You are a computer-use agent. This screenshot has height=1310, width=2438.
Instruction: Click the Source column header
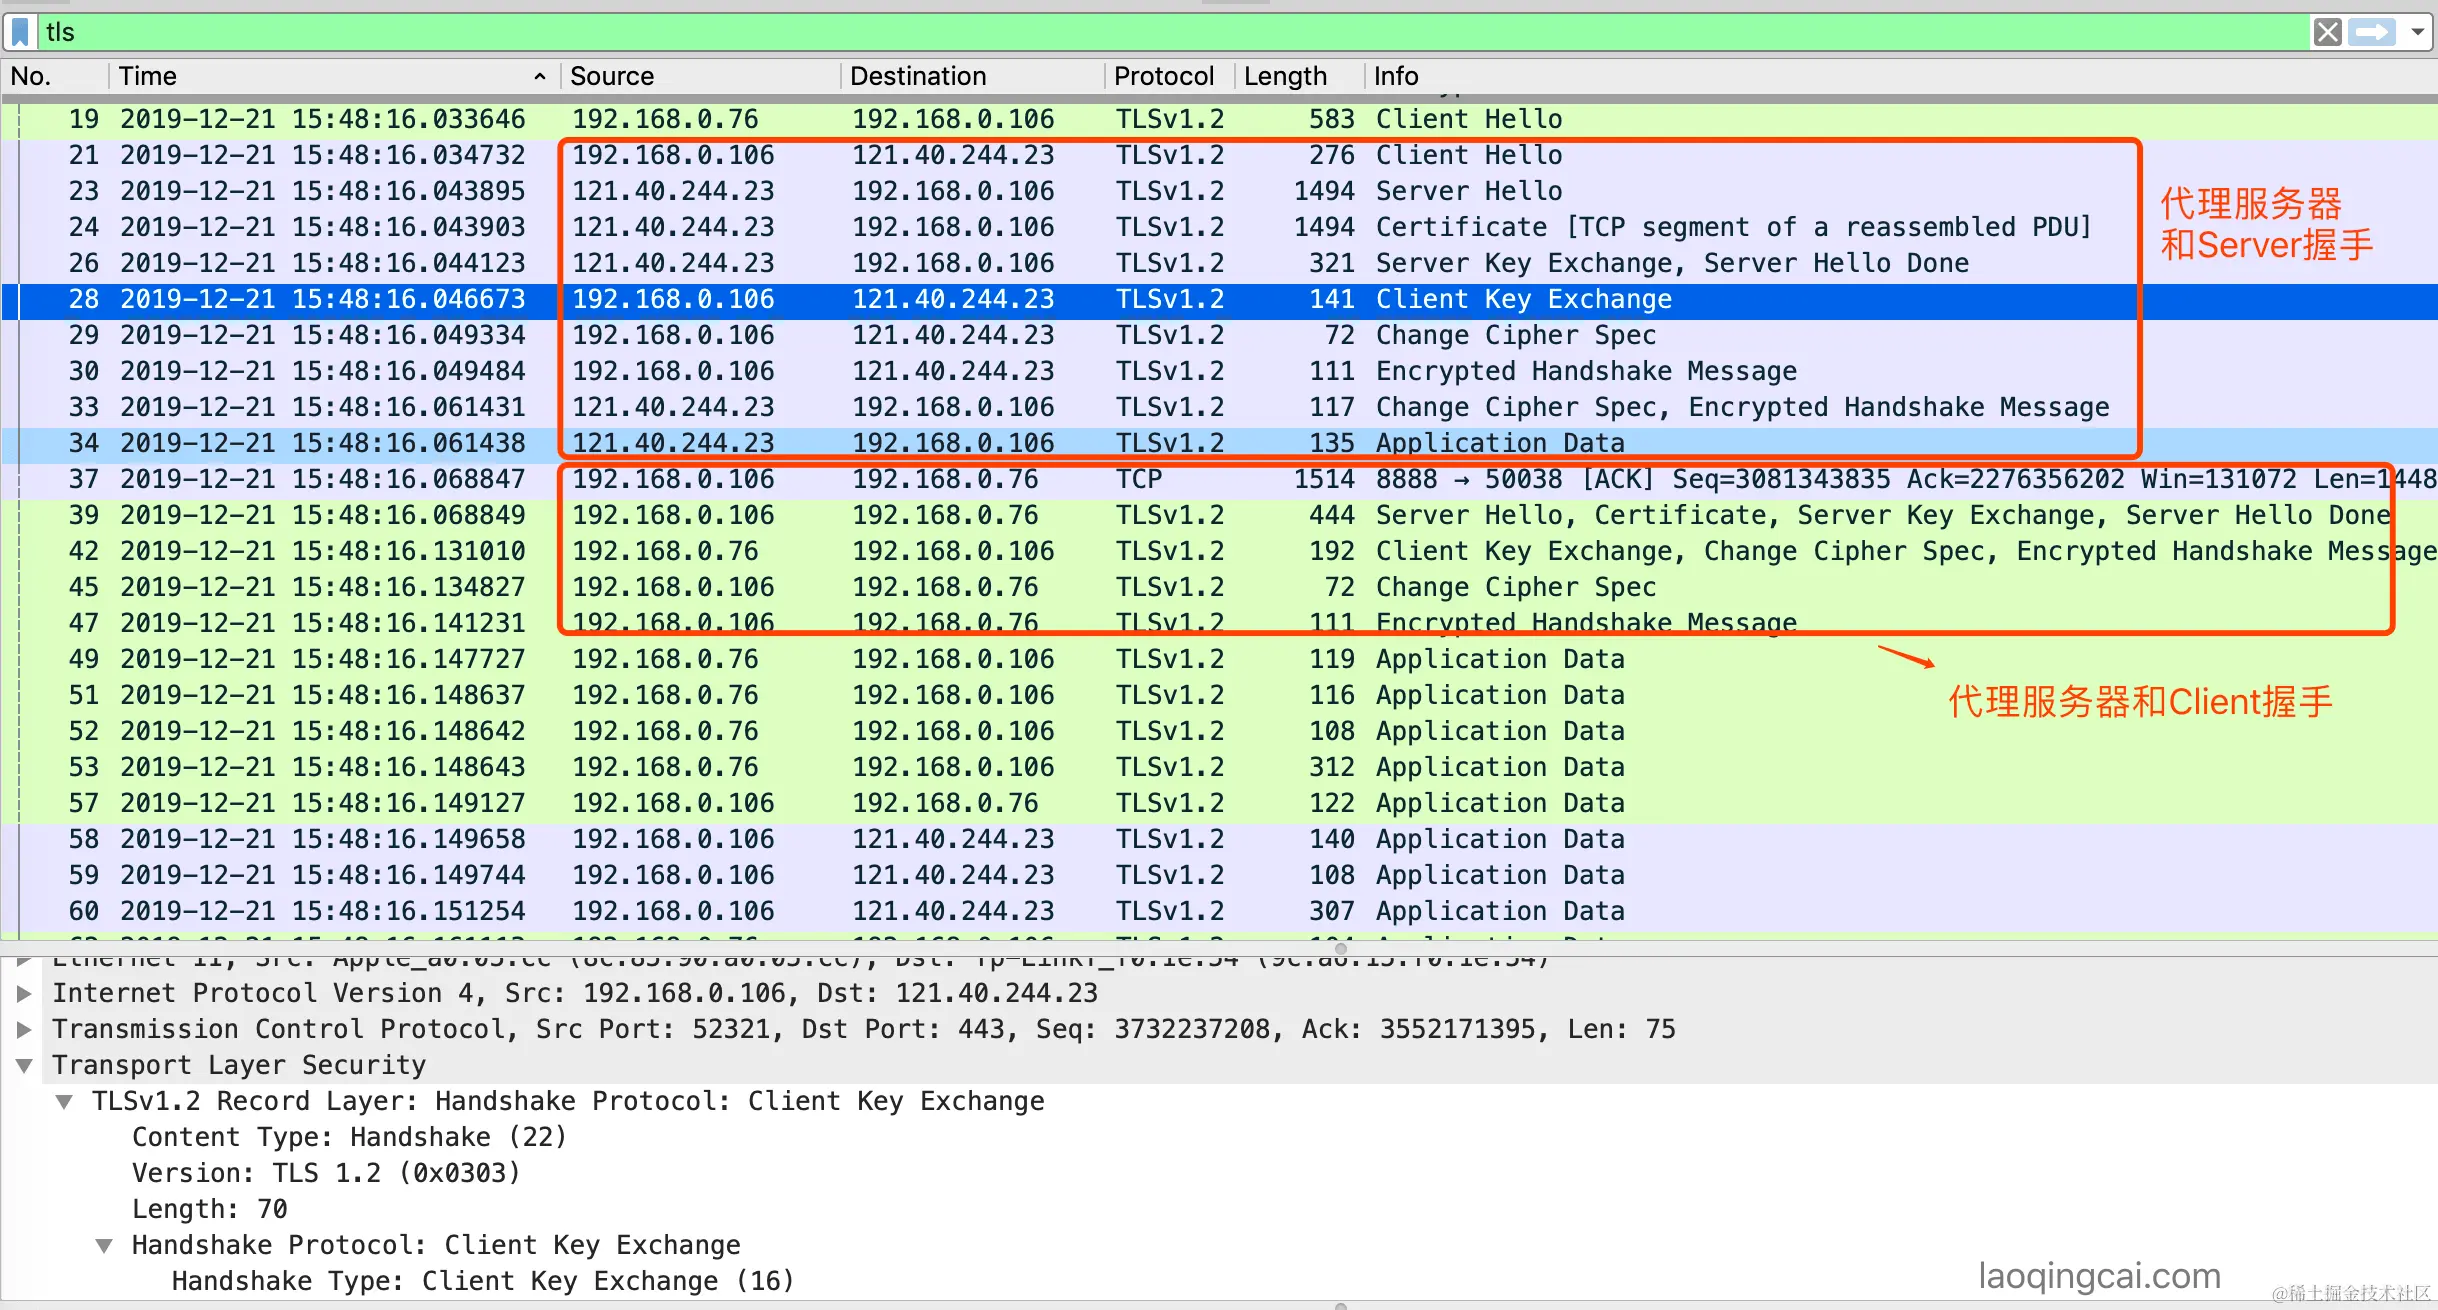[611, 76]
